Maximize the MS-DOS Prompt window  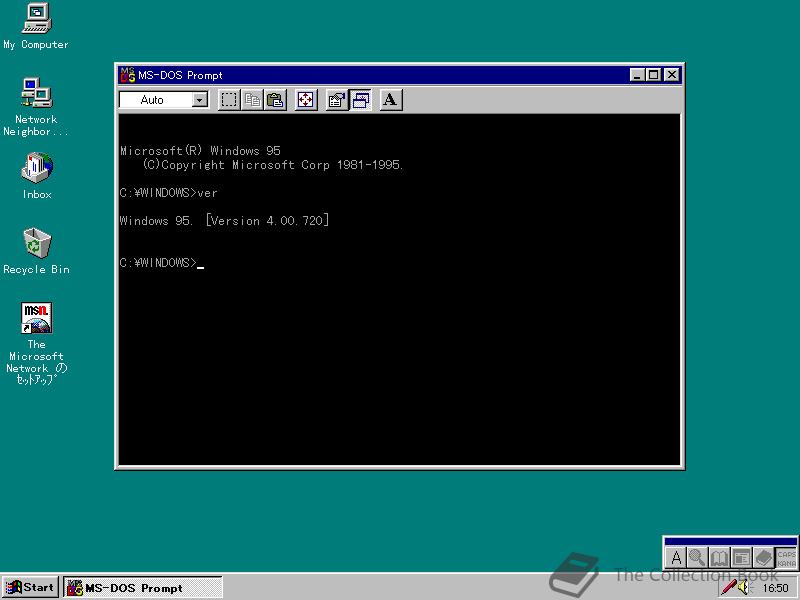[653, 75]
